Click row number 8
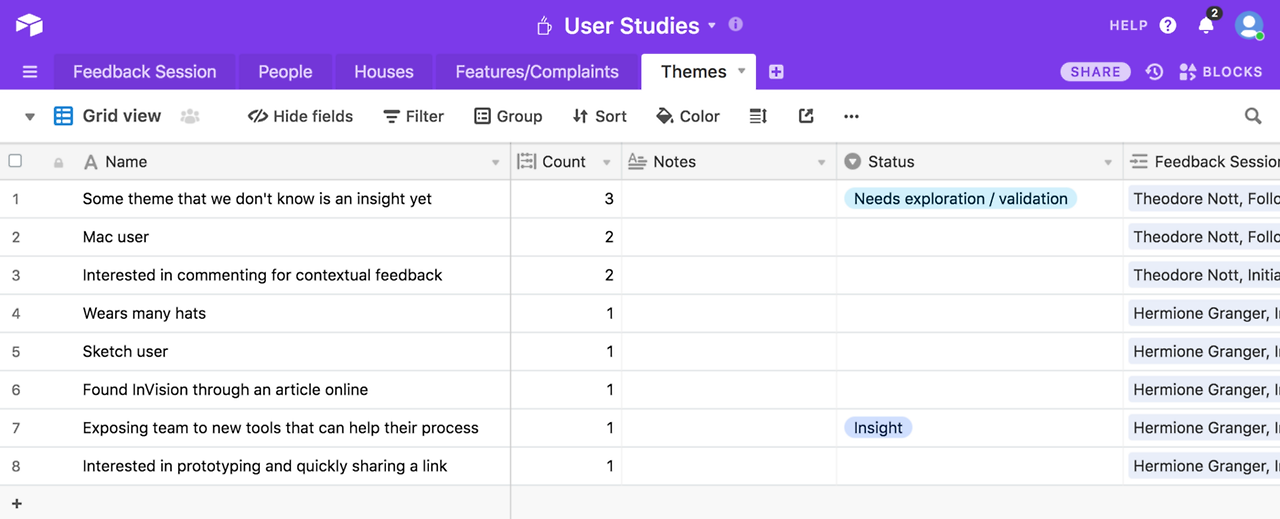The image size is (1280, 519). tap(16, 466)
